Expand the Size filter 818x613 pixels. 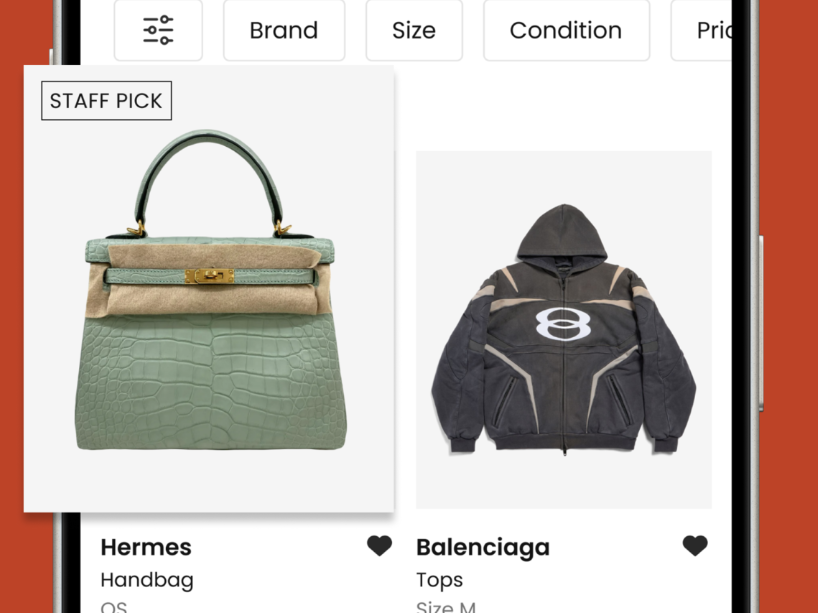(413, 30)
